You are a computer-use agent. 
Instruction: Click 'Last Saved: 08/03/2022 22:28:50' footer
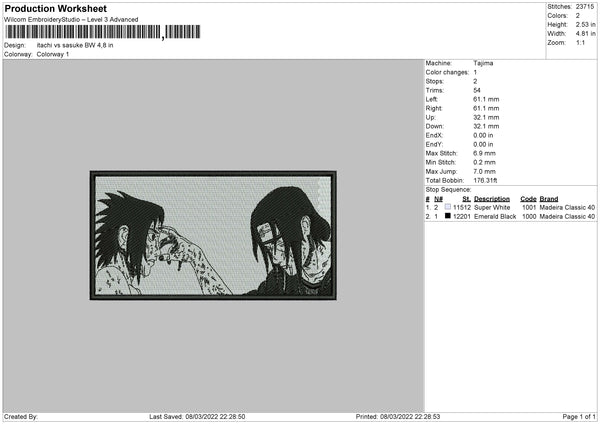(x=197, y=417)
